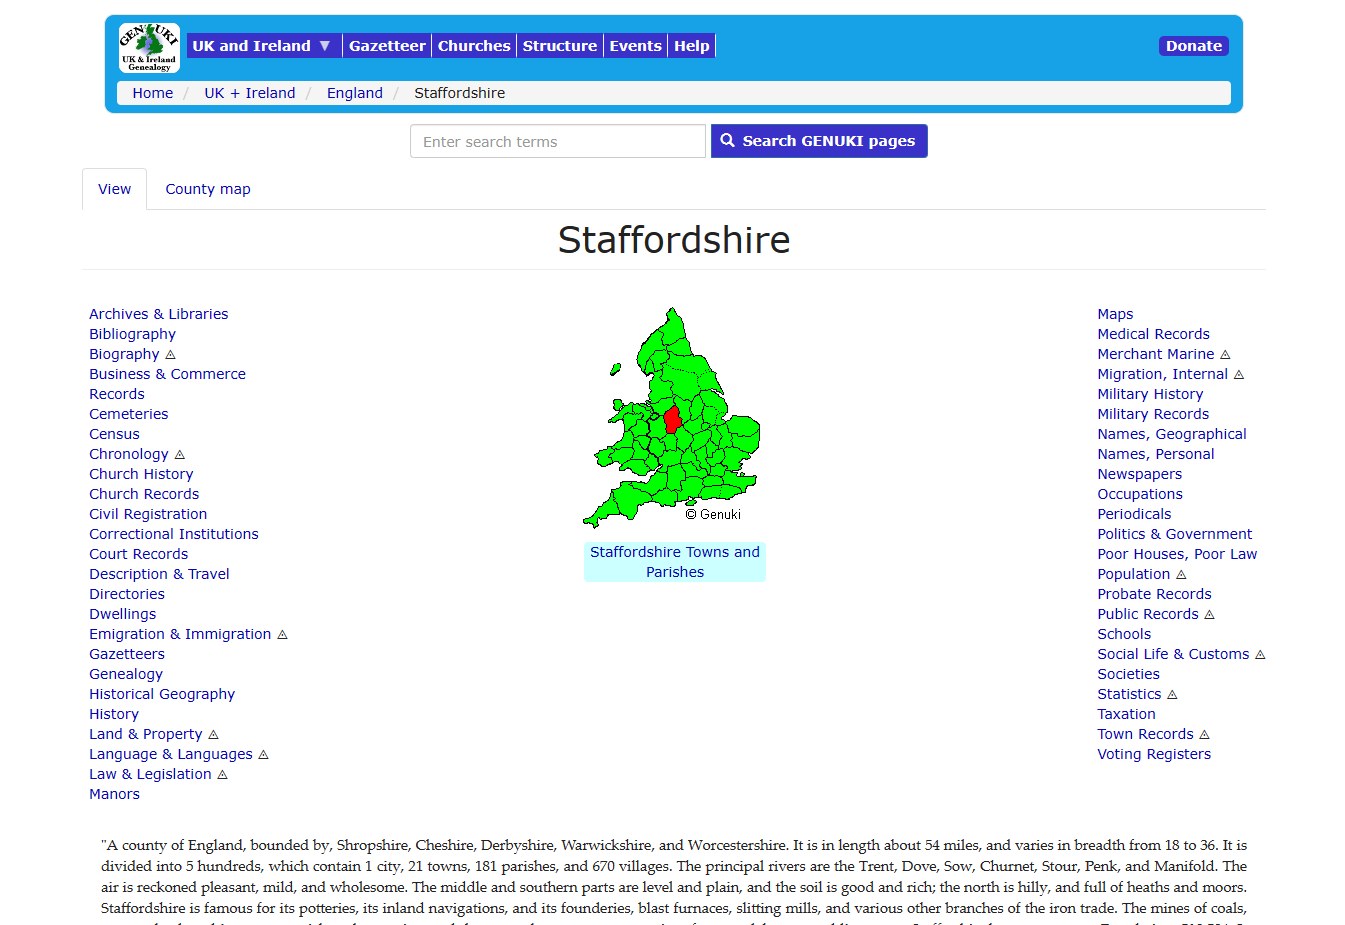Open the Probate Records link

(x=1154, y=594)
